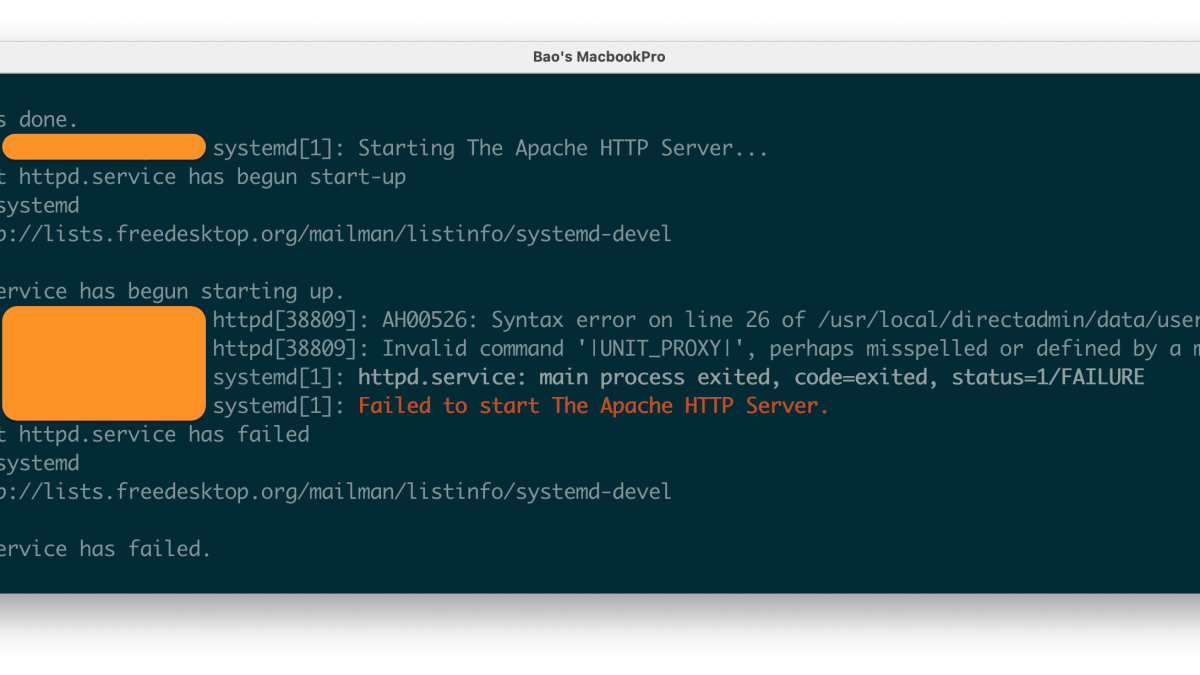Click the 'httpd.service has begun start-up' line
Image resolution: width=1200 pixels, height=675 pixels.
200,176
